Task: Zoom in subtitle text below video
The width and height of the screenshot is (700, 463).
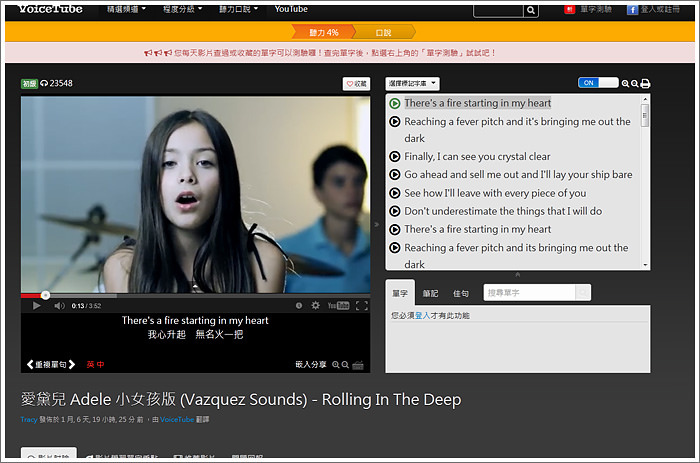Action: pos(335,365)
